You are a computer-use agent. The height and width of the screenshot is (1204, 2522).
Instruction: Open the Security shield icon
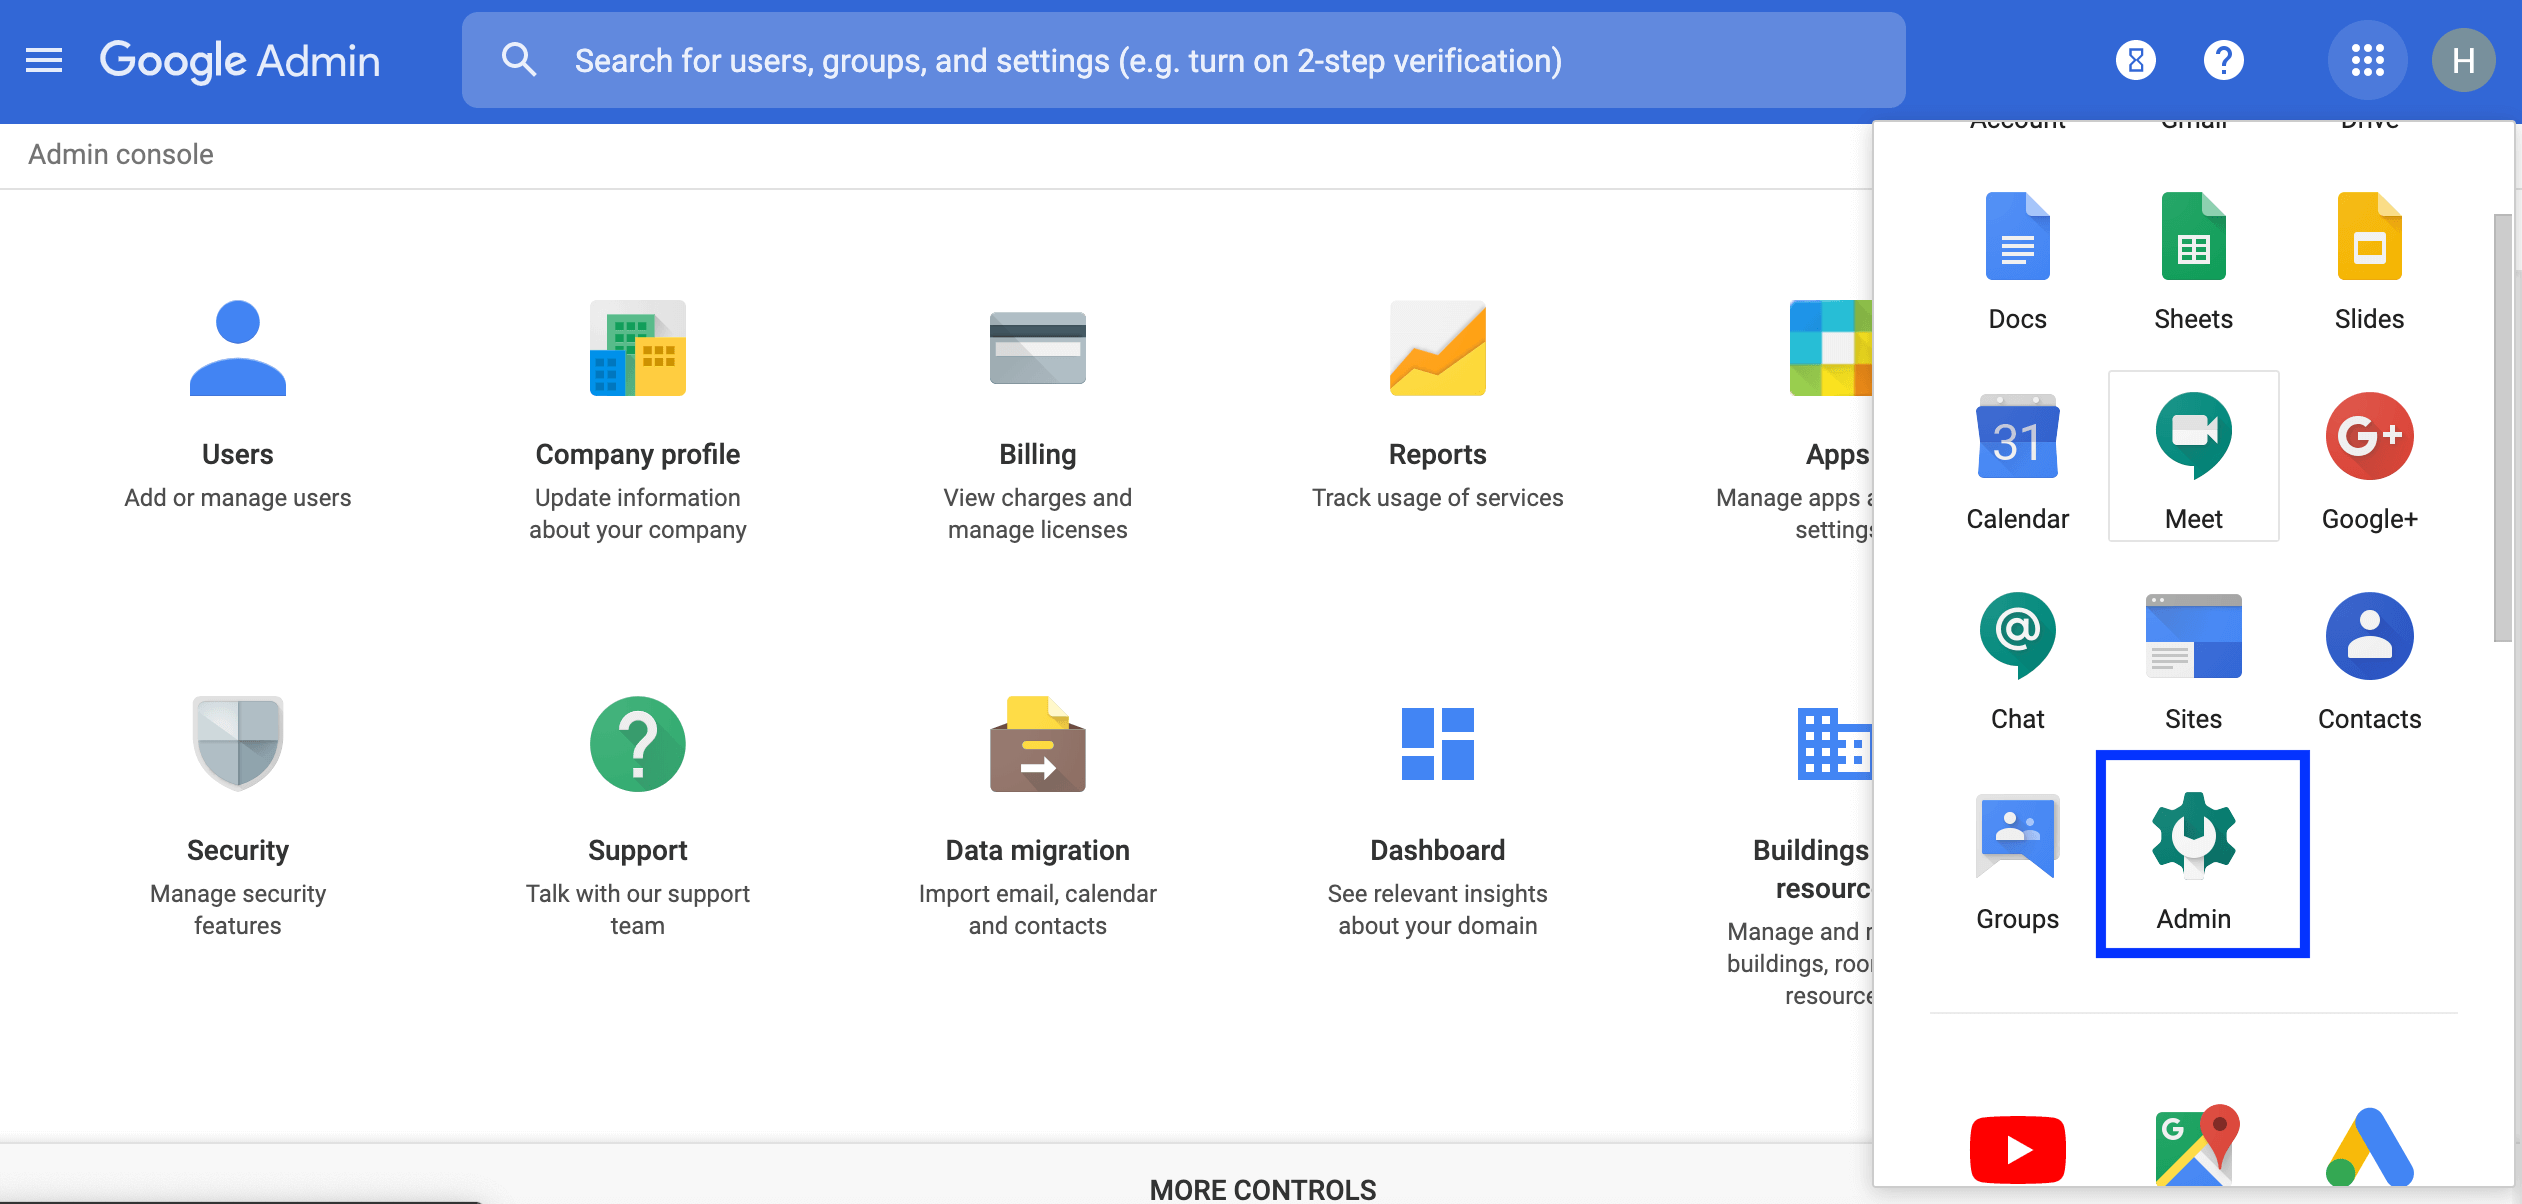(x=238, y=744)
